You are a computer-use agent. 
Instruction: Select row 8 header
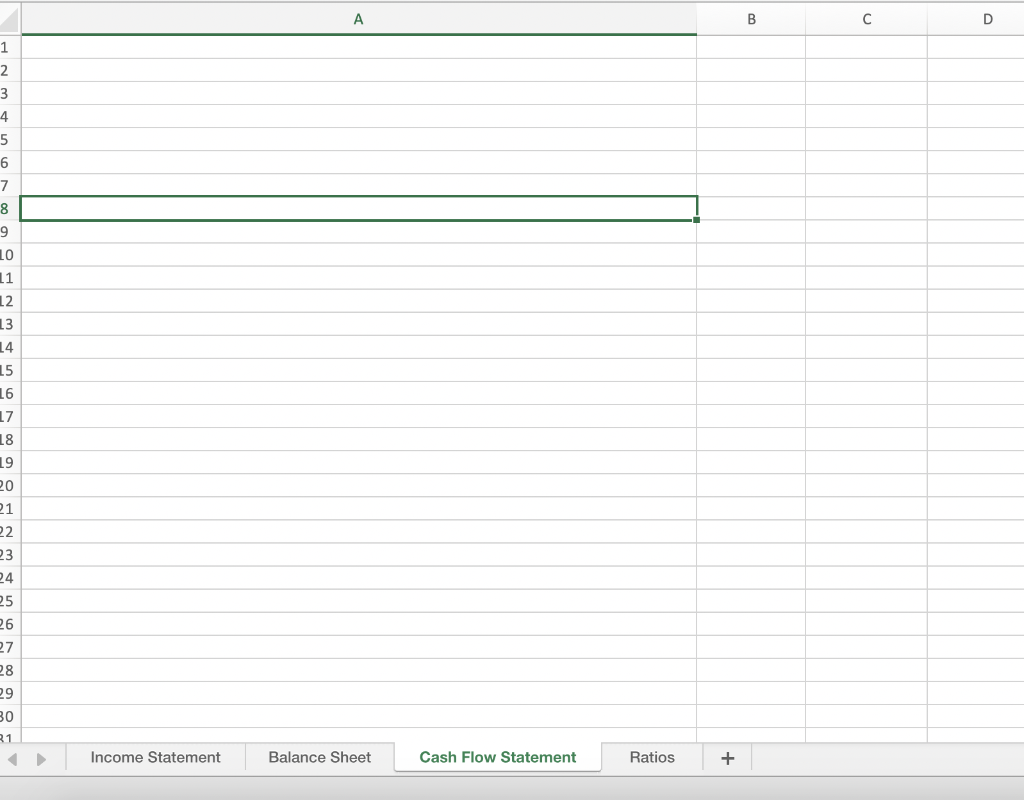click(10, 208)
